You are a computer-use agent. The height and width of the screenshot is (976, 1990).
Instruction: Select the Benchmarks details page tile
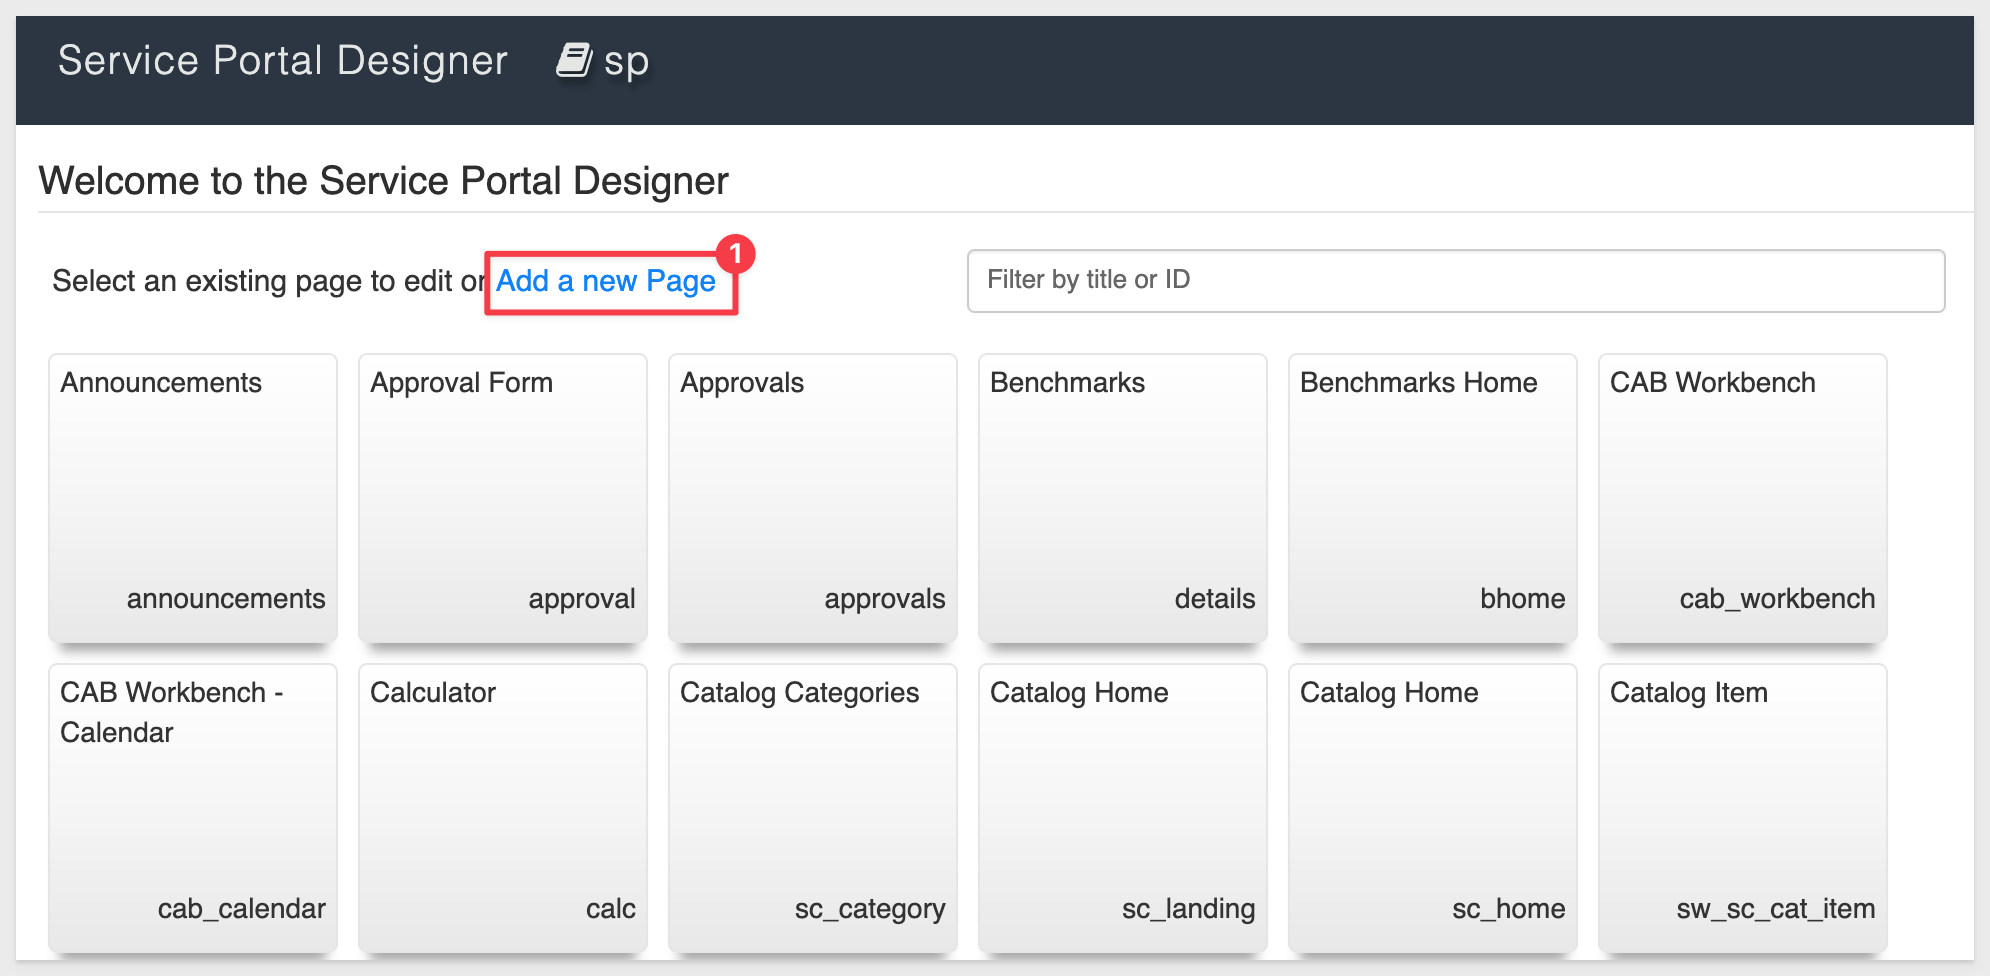[1123, 498]
